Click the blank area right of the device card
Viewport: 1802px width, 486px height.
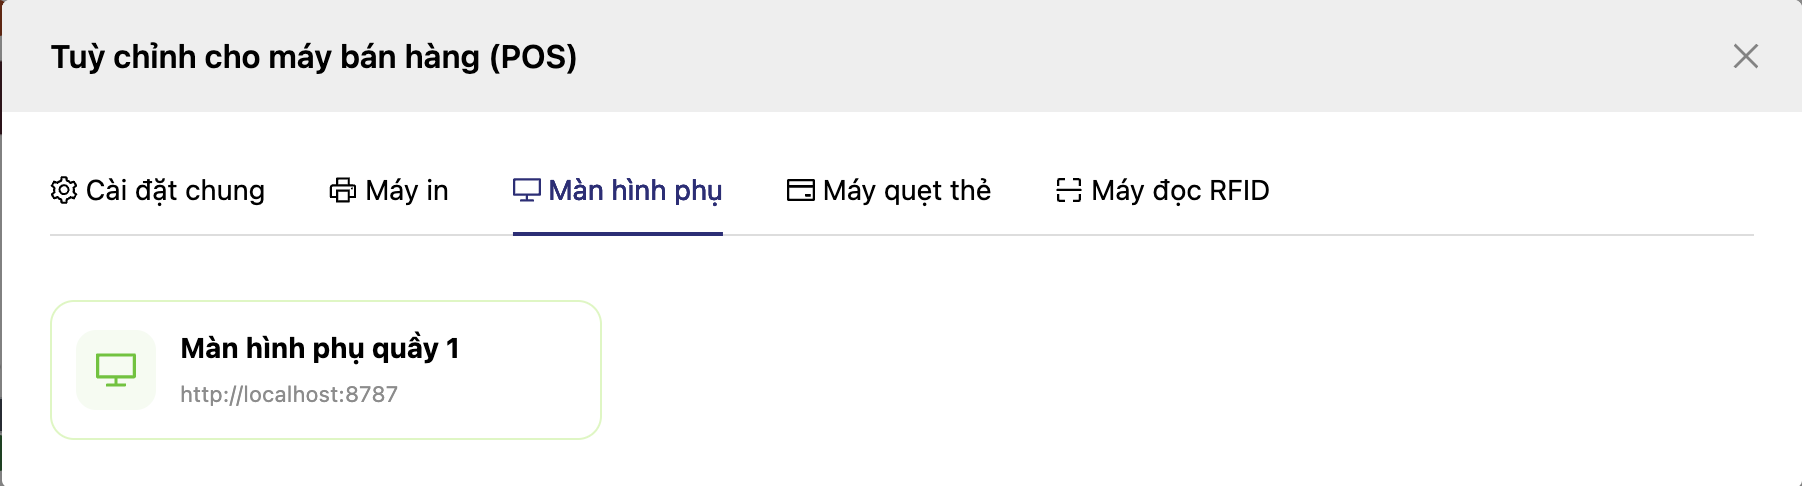(x=1100, y=370)
